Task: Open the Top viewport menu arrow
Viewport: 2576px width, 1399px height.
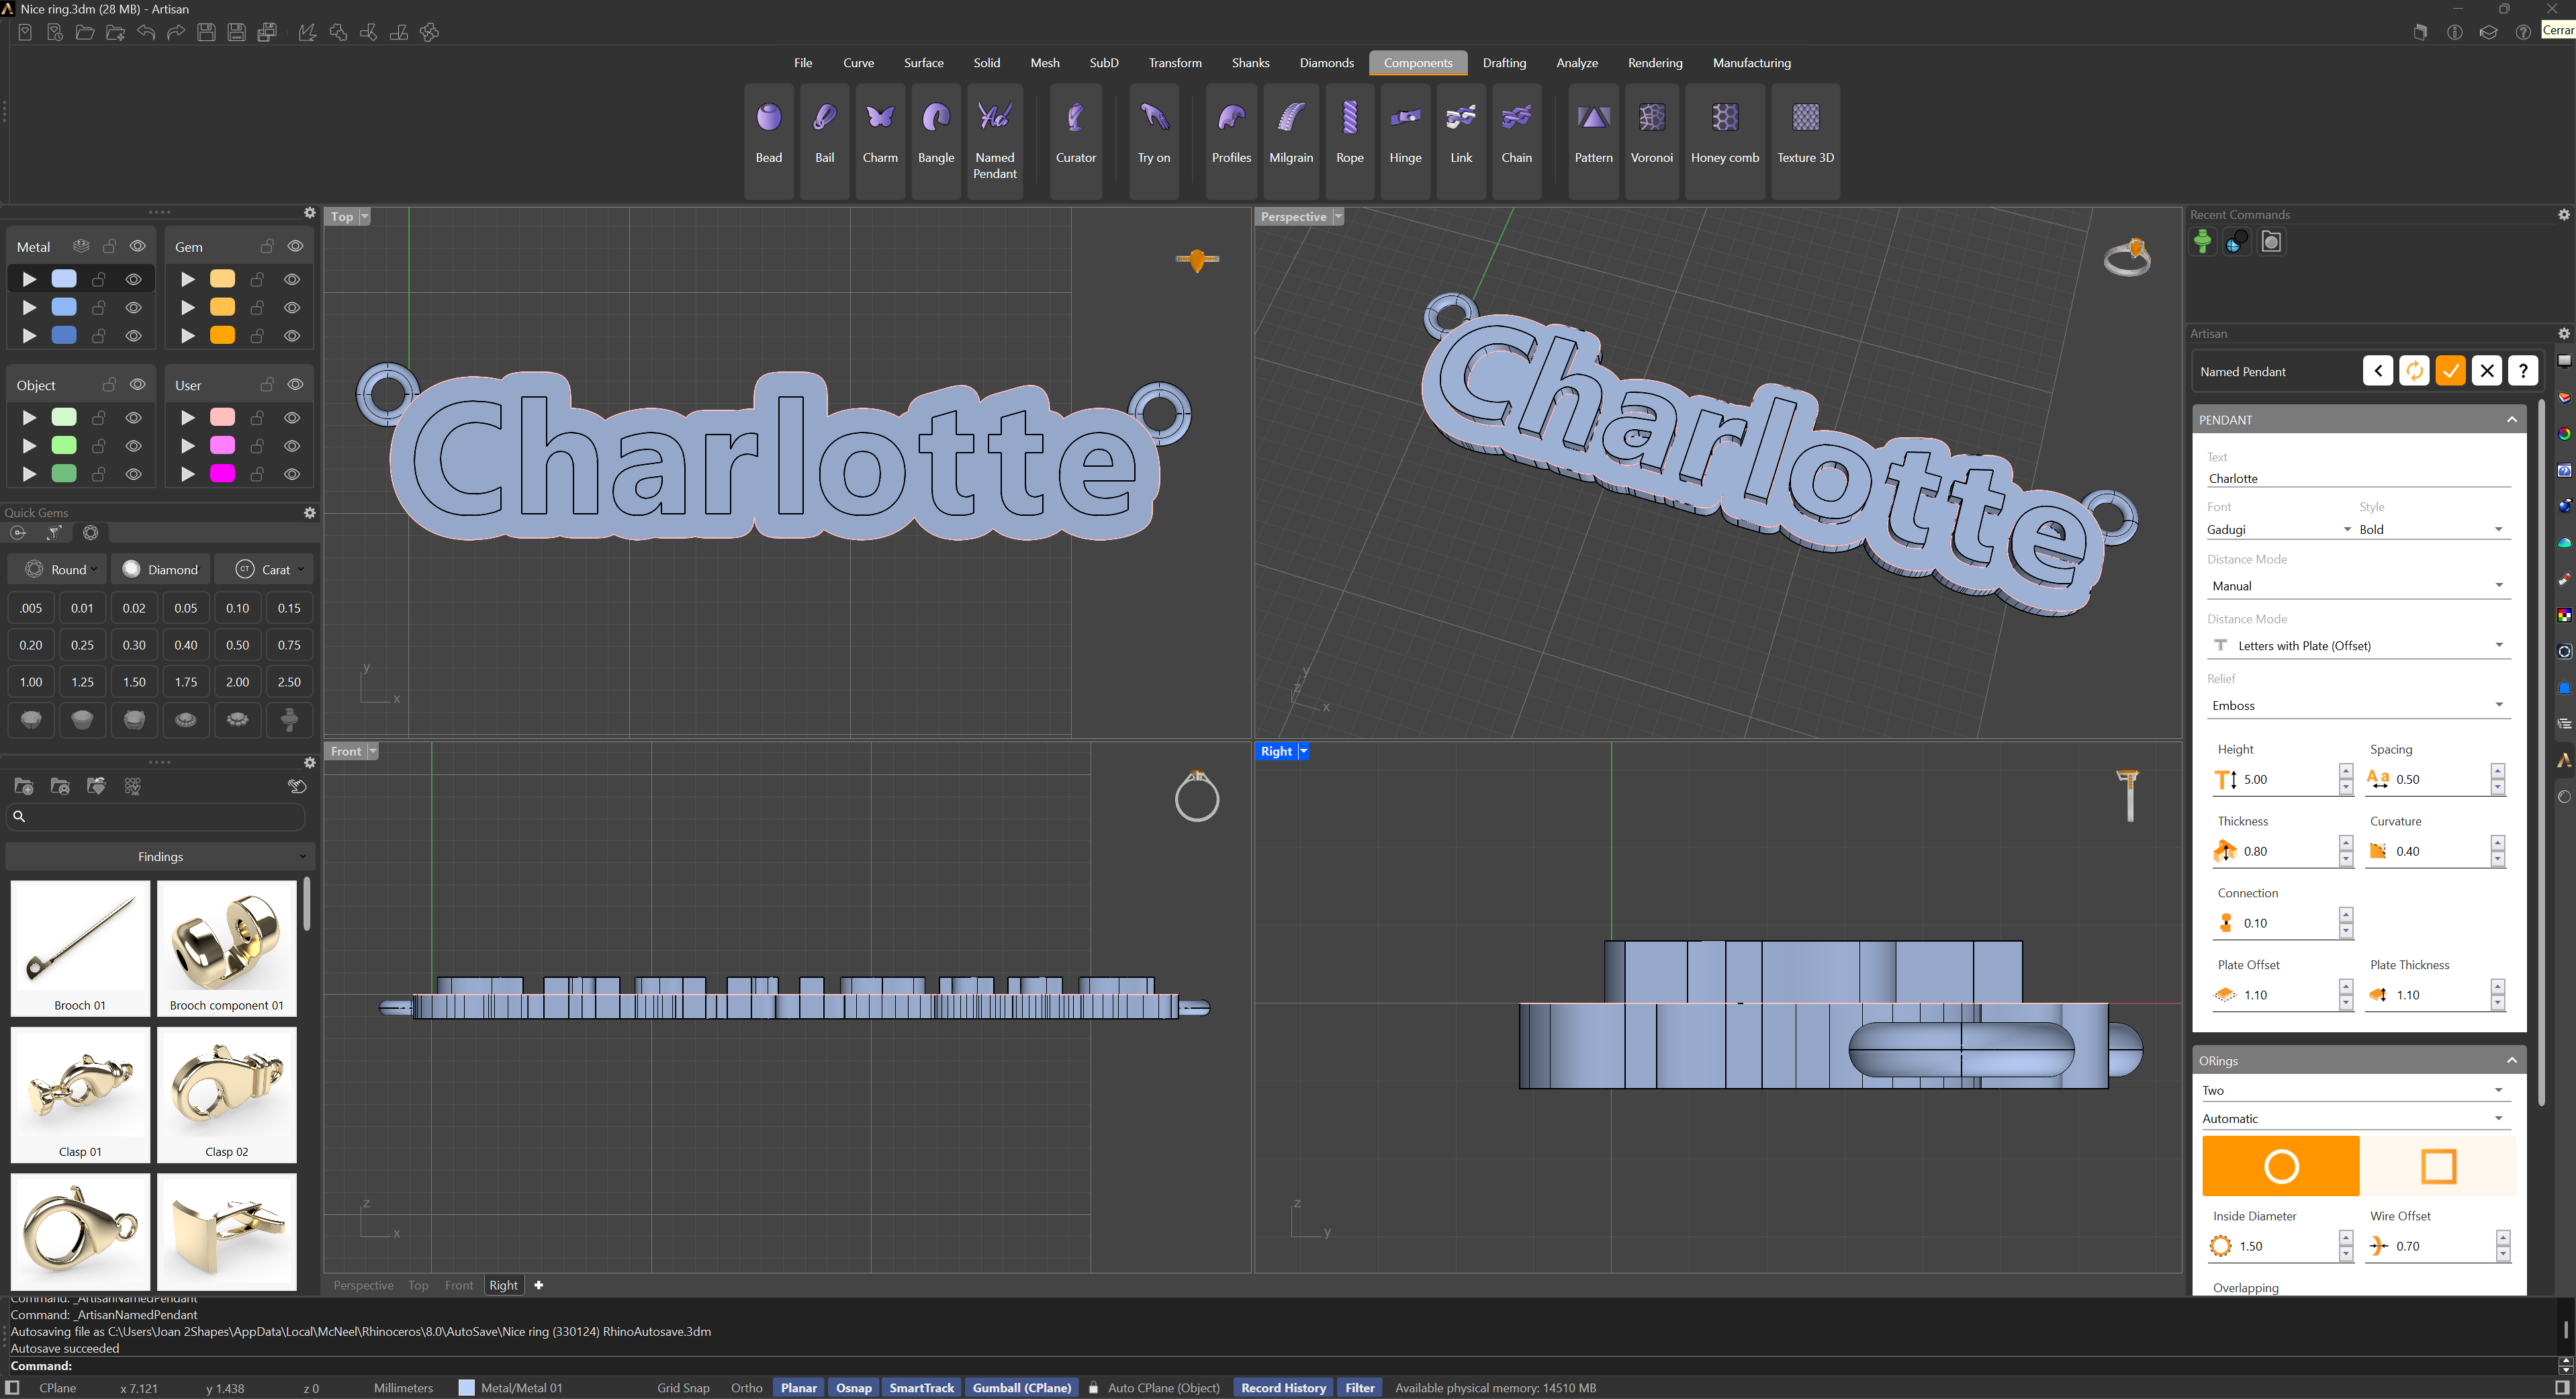Action: pos(364,217)
